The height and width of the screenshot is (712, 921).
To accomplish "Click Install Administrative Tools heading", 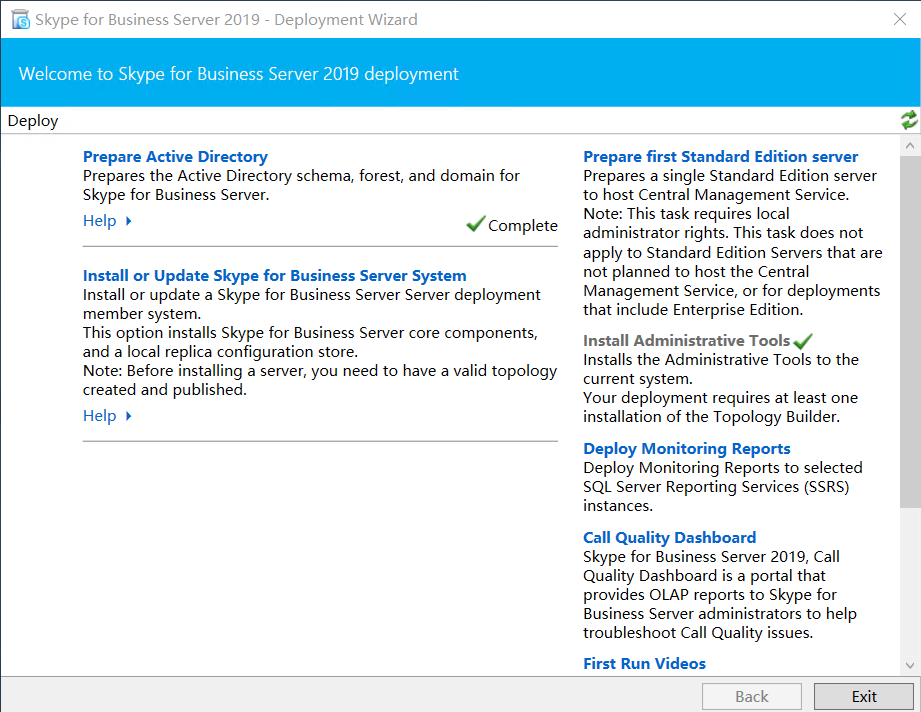I will click(x=686, y=341).
